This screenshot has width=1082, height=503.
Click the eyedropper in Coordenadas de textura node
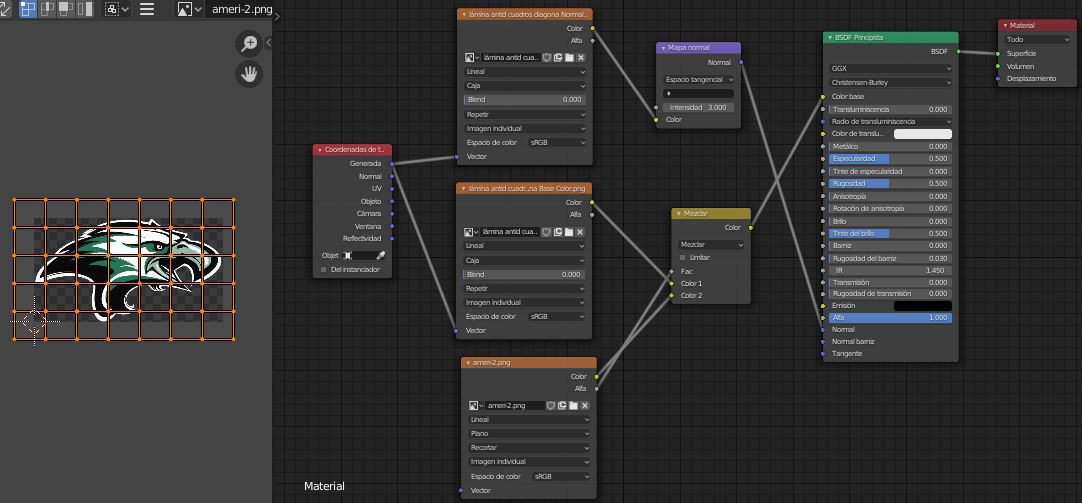(x=380, y=255)
